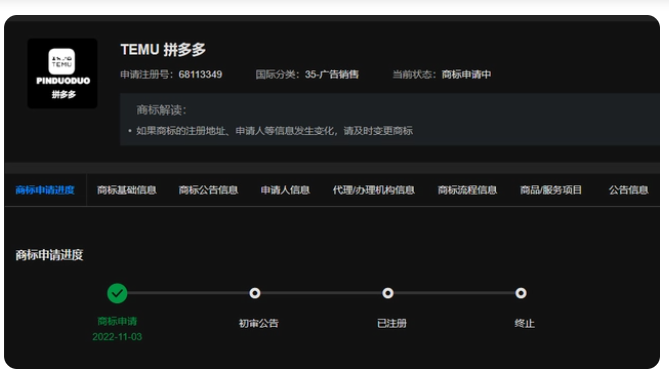This screenshot has height=387, width=669.
Task: Click the 商标解读 note about changing trademark
Action: (274, 131)
